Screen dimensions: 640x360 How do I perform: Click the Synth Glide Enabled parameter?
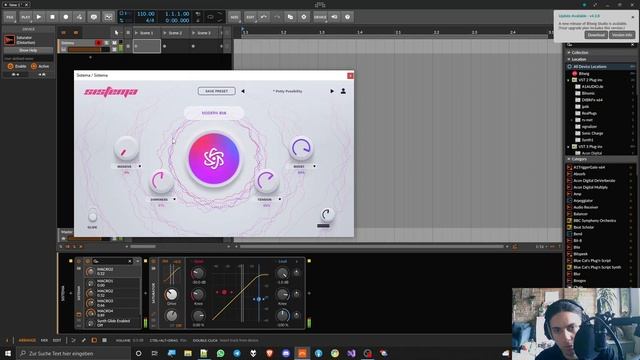point(113,323)
